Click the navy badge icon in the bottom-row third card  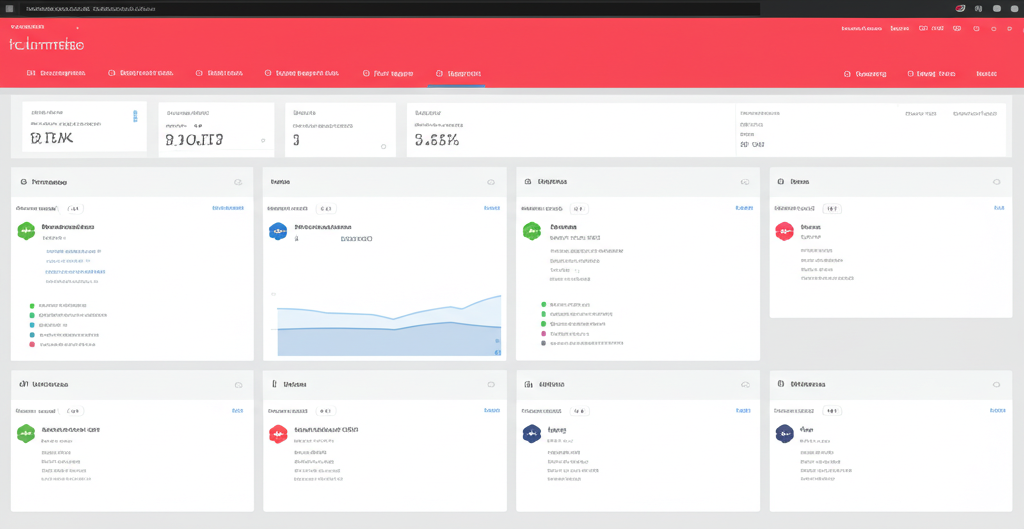point(532,434)
